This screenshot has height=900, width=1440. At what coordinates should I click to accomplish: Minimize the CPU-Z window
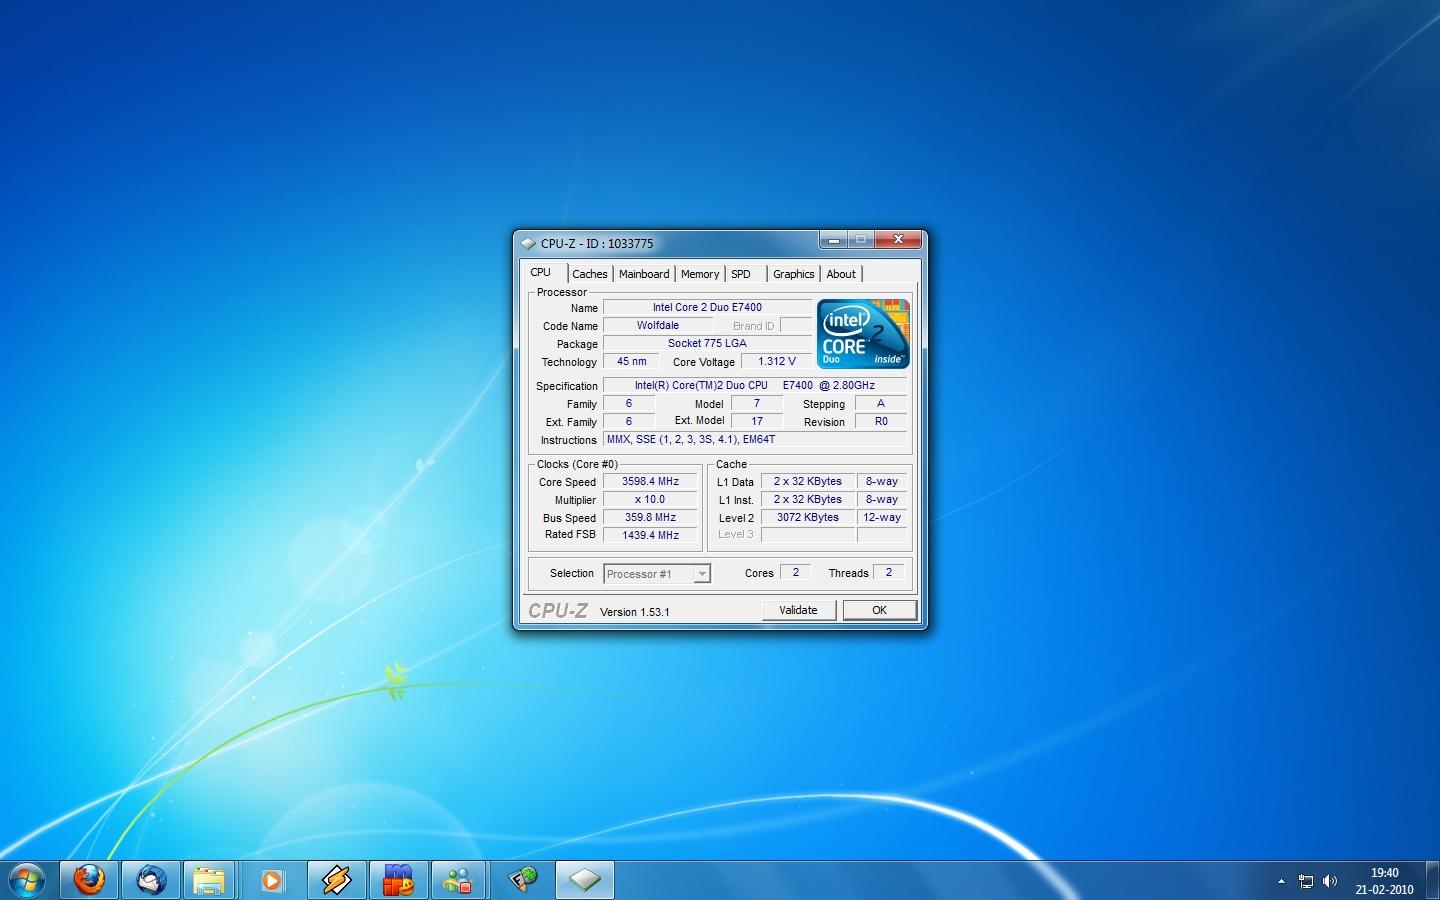tap(833, 240)
